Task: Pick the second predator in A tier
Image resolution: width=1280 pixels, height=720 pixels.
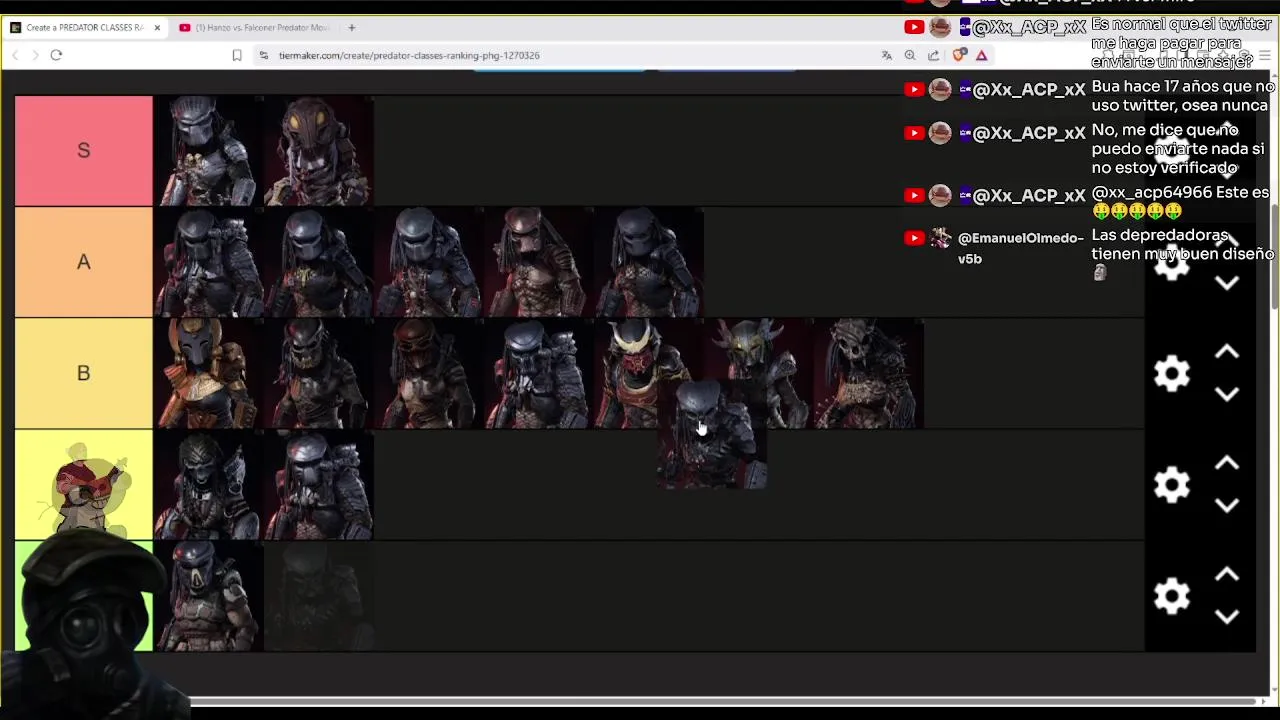Action: [x=319, y=262]
